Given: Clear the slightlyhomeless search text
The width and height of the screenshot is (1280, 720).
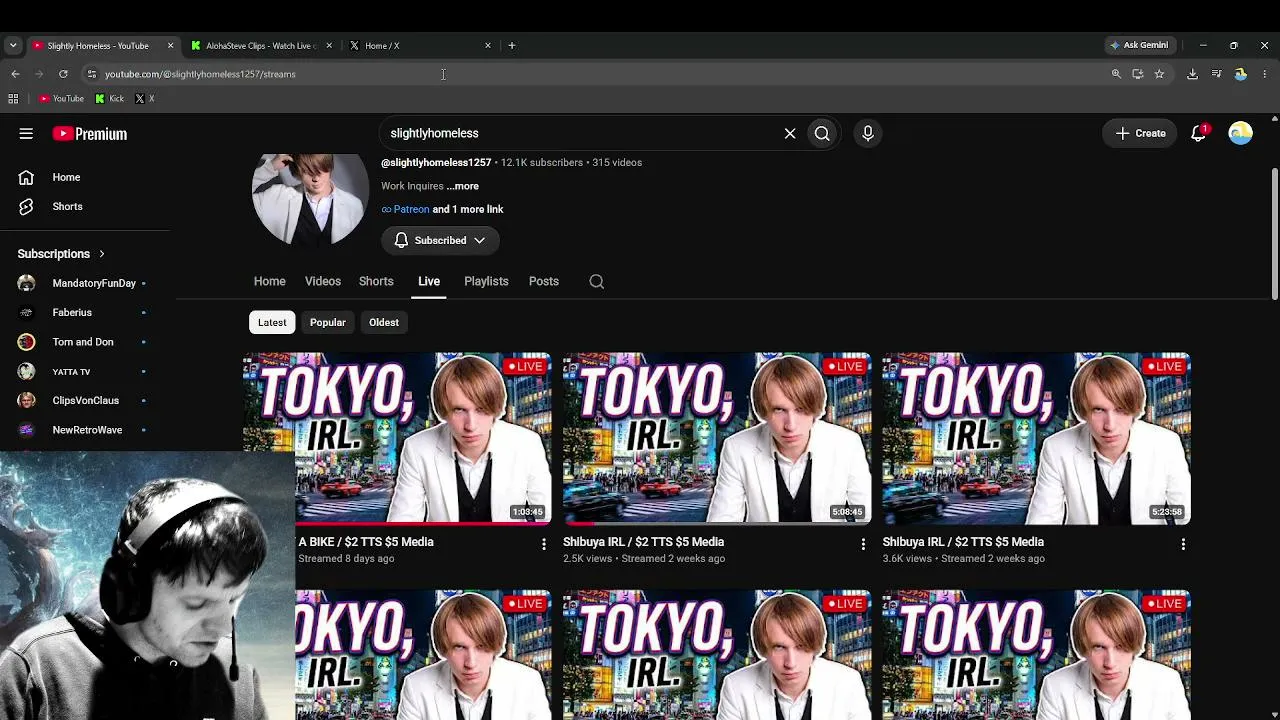Looking at the screenshot, I should click(x=790, y=133).
